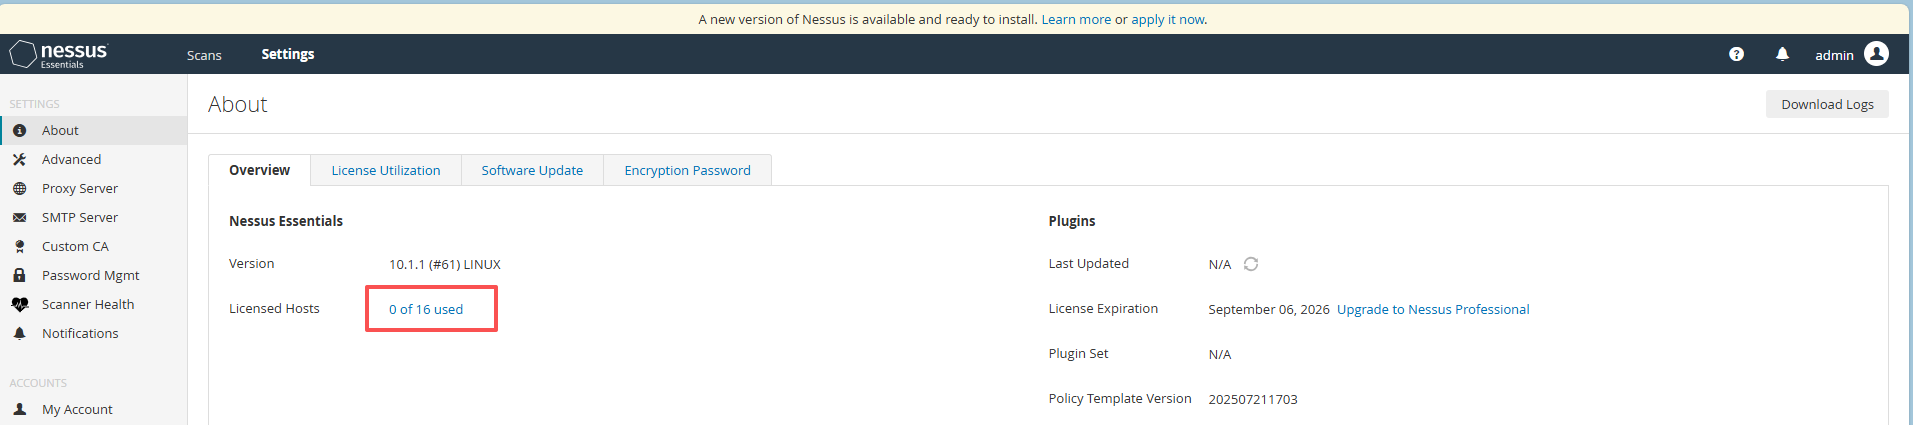Viewport: 1913px width, 425px height.
Task: Select the Overview tab
Action: tap(259, 170)
